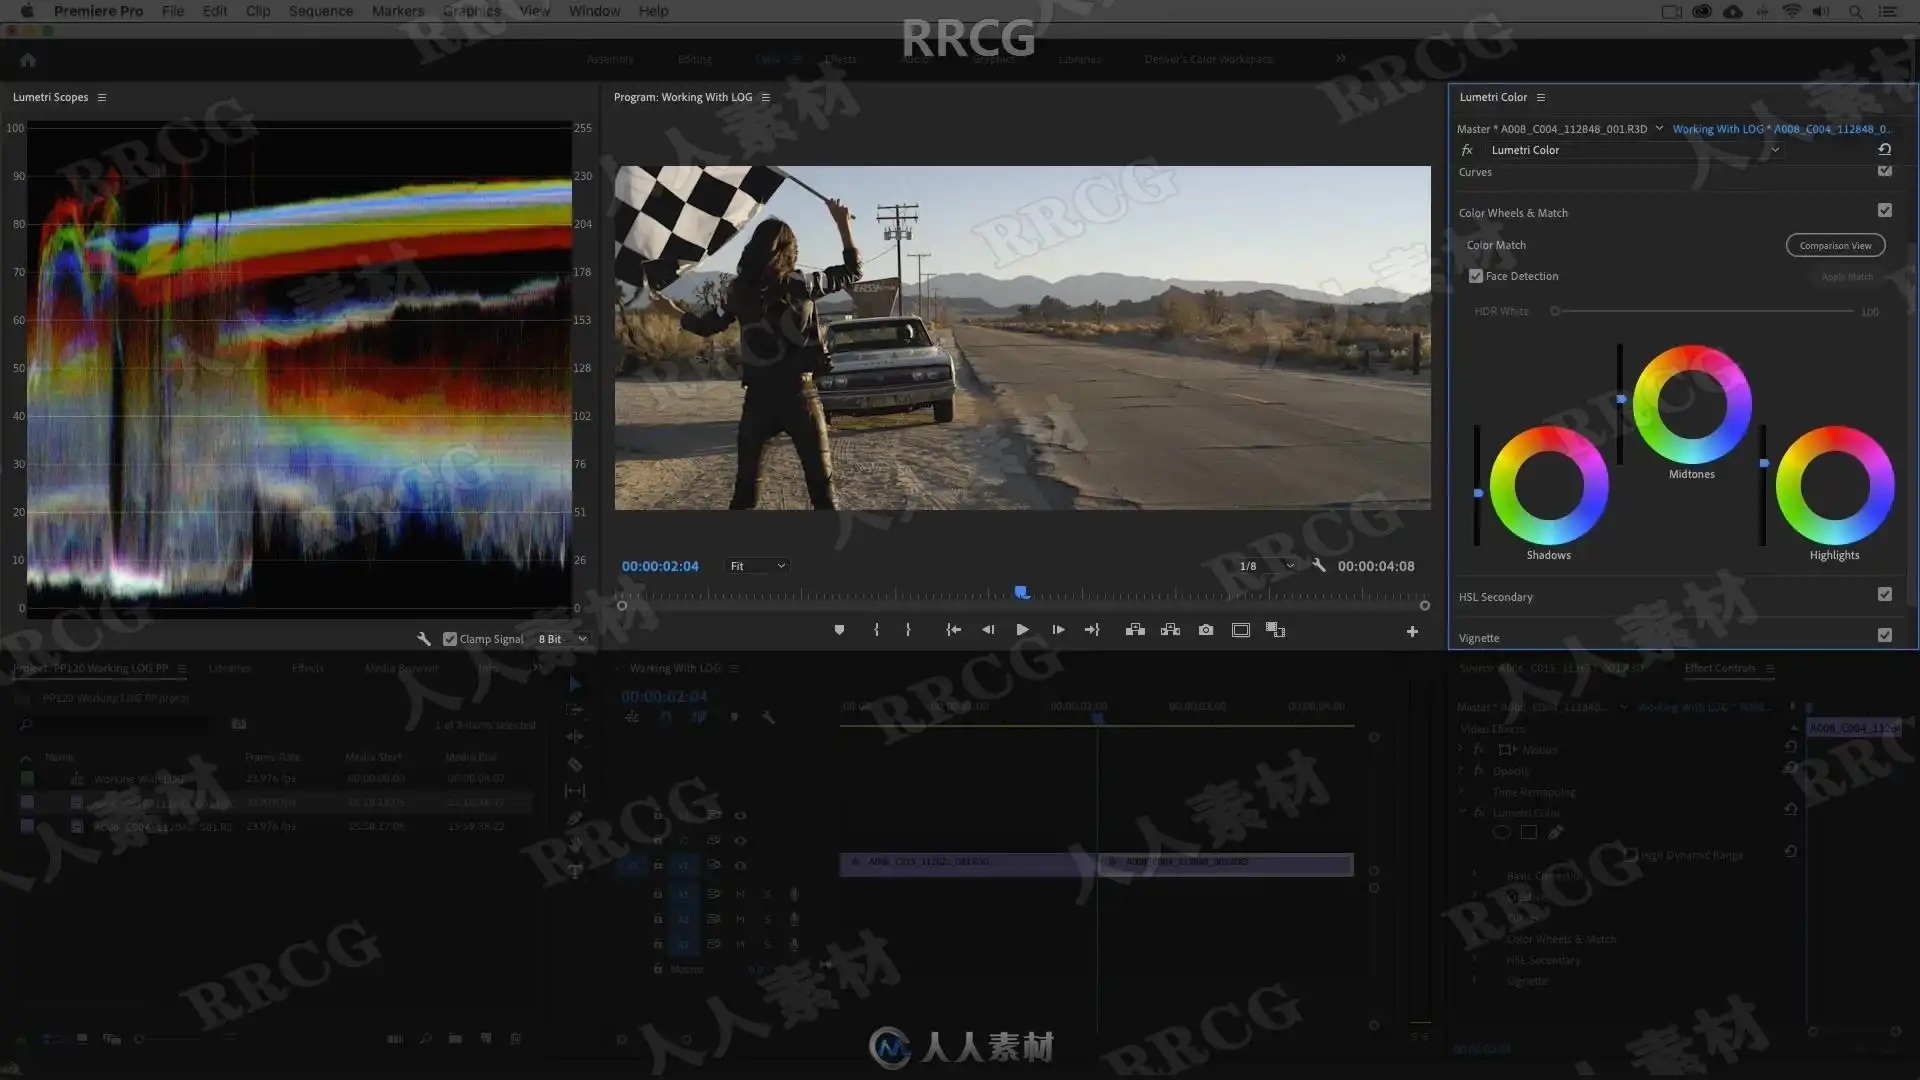Image resolution: width=1920 pixels, height=1080 pixels.
Task: Open the Sequence menu
Action: [320, 11]
